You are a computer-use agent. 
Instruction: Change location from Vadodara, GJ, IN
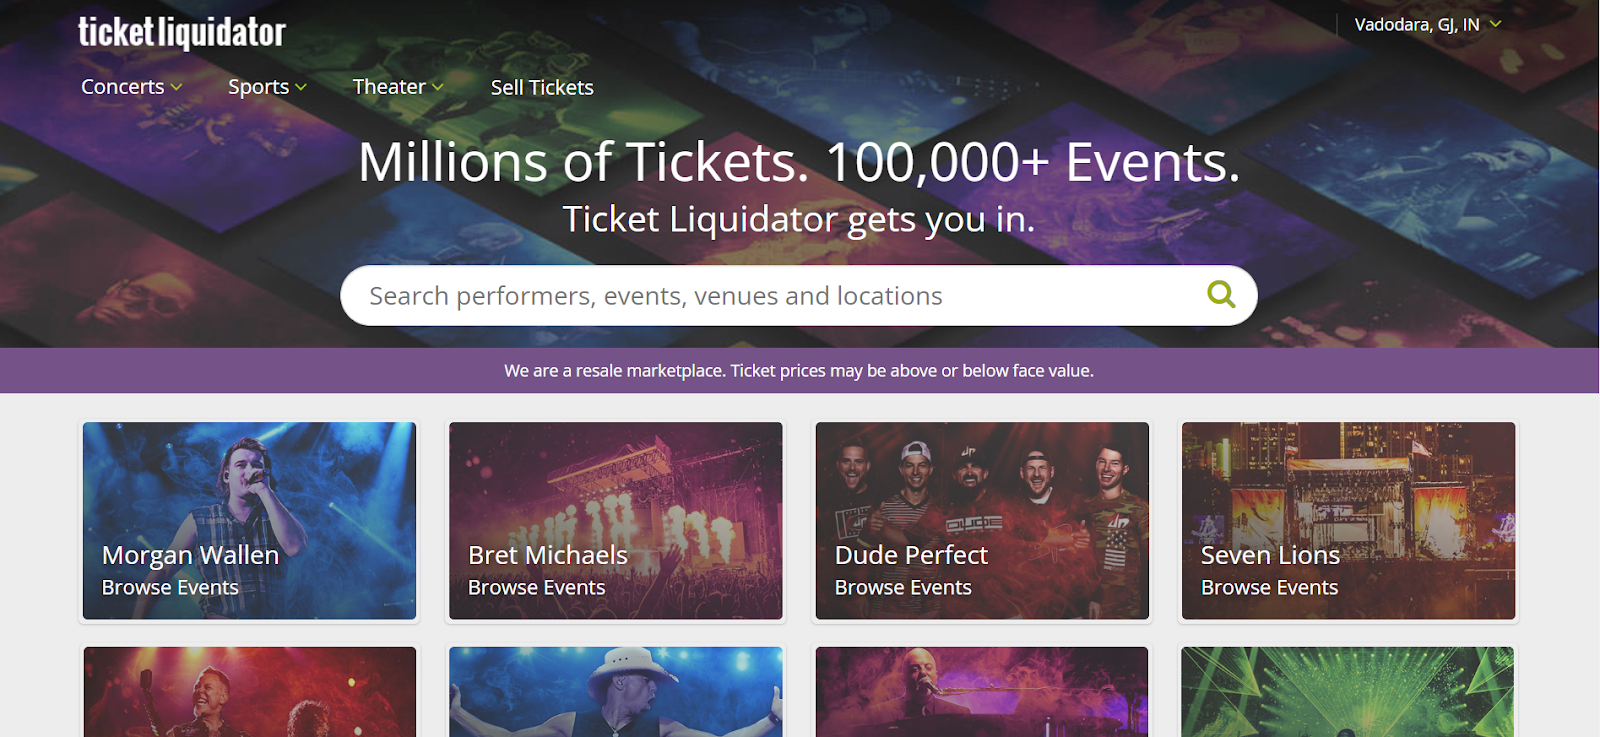pos(1416,25)
